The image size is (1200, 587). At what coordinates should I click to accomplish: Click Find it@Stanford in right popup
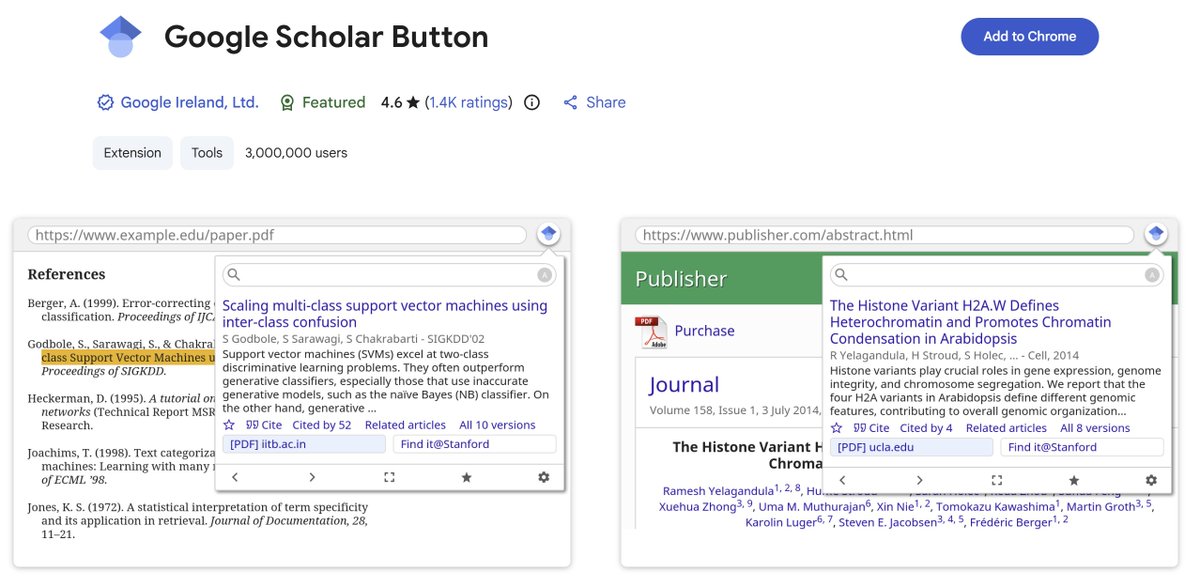tap(1083, 447)
